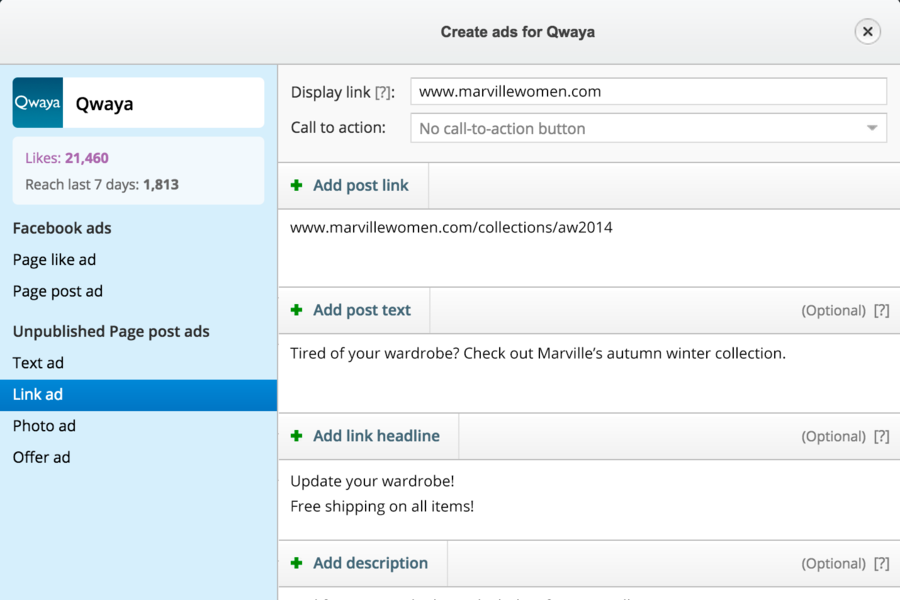The width and height of the screenshot is (900, 600).
Task: Click the link headline text area
Action: [x=588, y=499]
